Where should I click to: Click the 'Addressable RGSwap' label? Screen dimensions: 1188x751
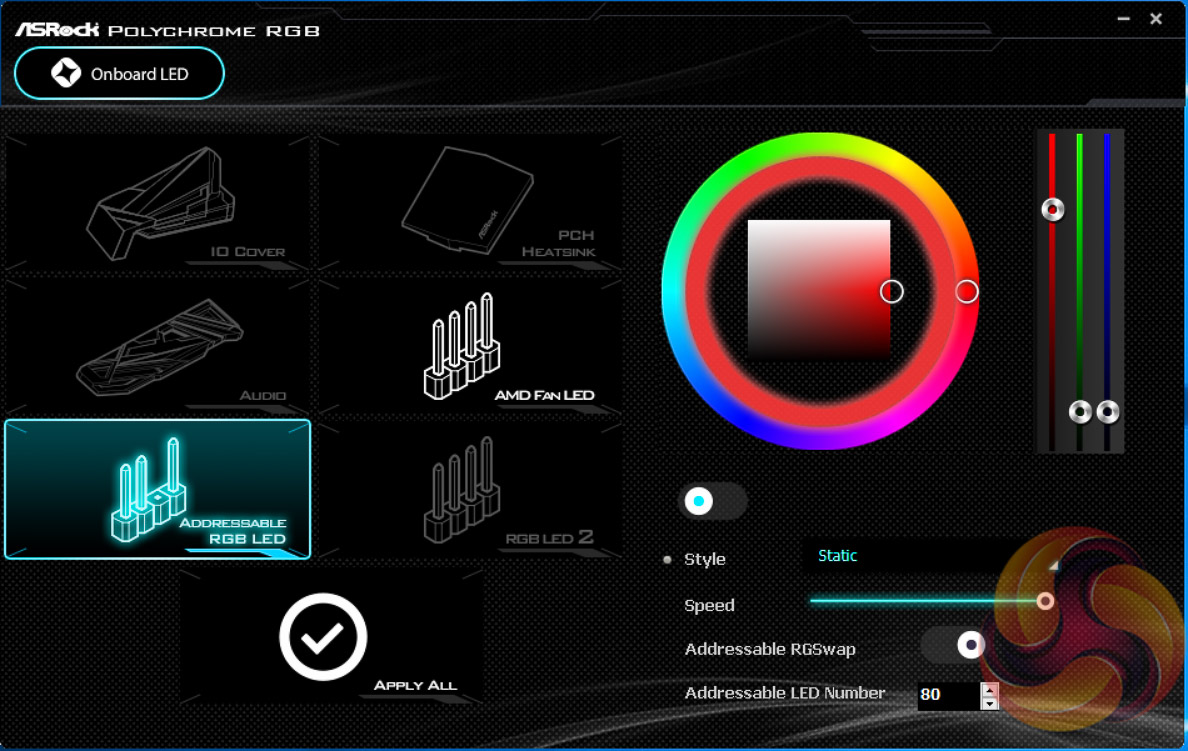point(770,649)
